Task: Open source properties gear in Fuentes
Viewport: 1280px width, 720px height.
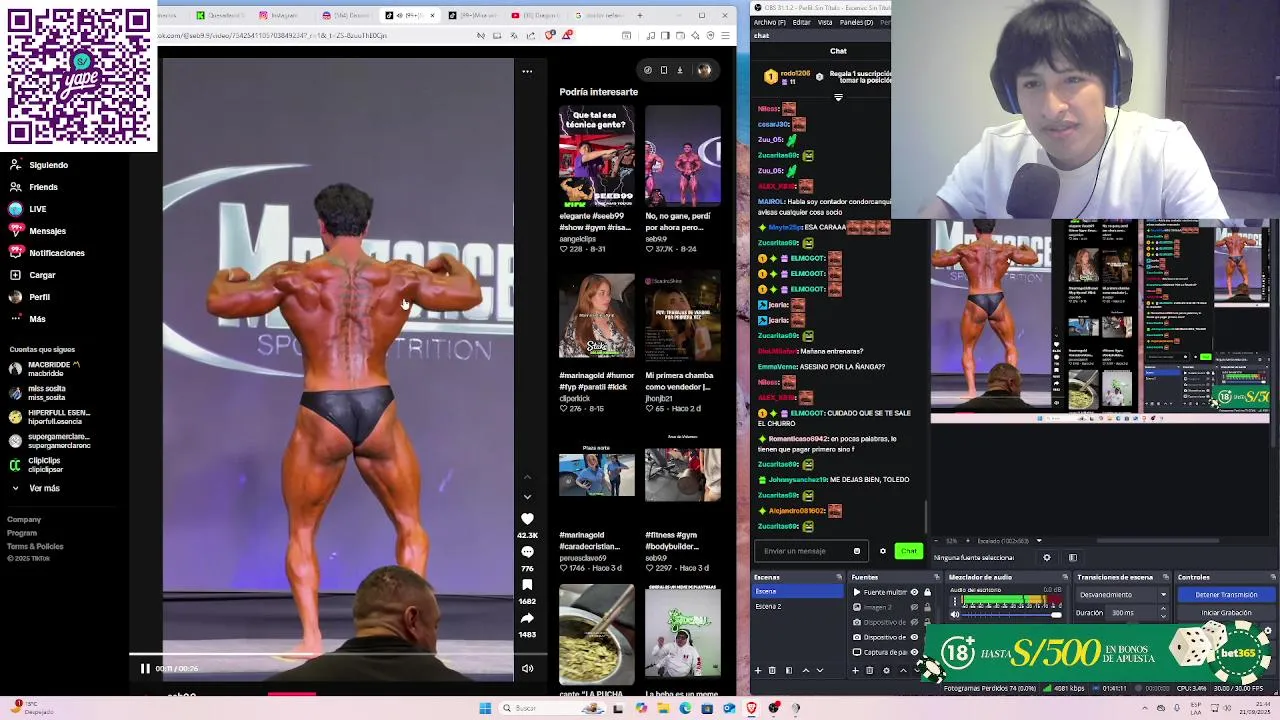Action: [886, 671]
